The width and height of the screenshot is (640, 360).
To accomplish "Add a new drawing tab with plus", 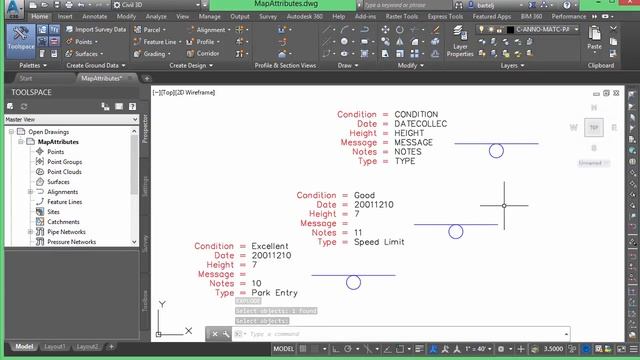I will point(147,78).
